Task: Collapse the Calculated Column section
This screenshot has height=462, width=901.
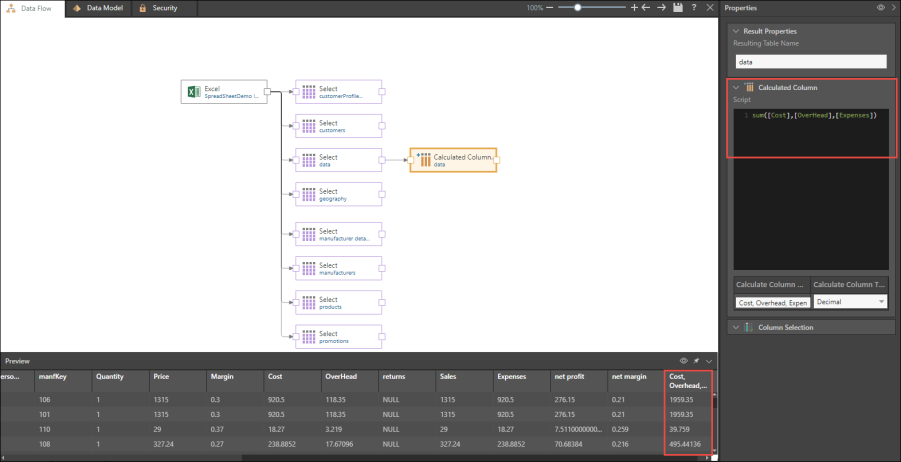Action: [x=737, y=87]
